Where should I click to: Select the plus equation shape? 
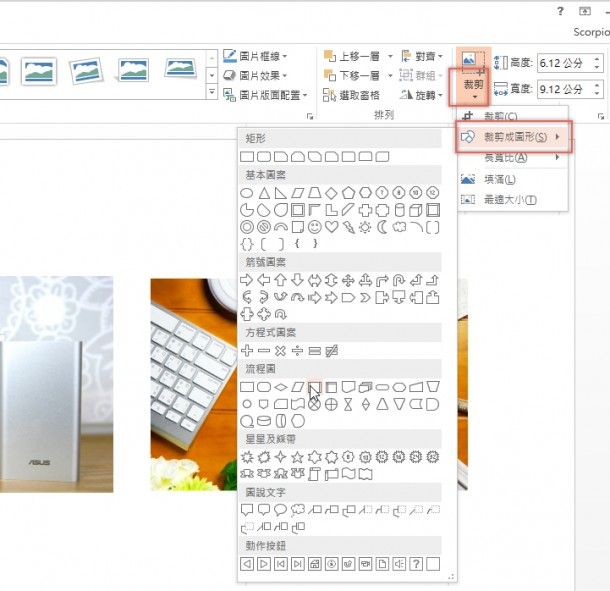247,351
